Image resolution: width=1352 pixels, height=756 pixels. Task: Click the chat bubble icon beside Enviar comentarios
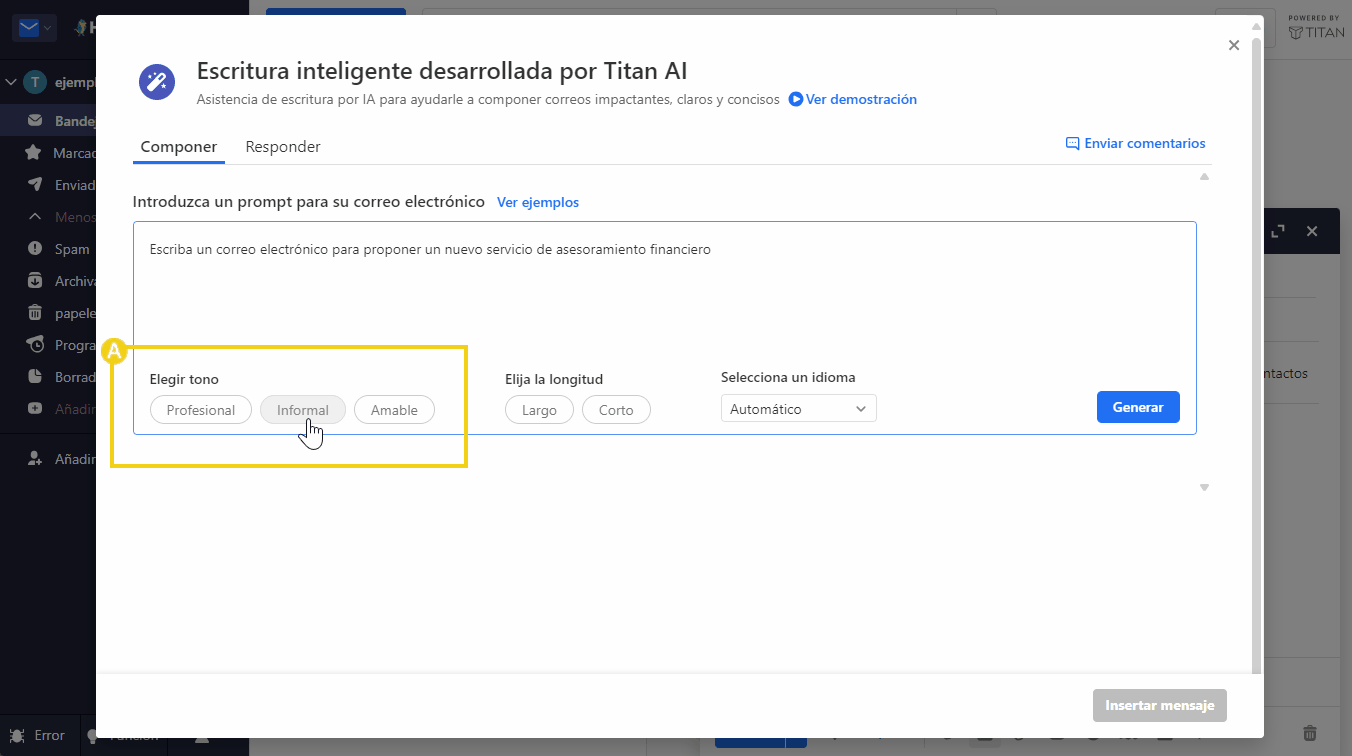pyautogui.click(x=1073, y=143)
